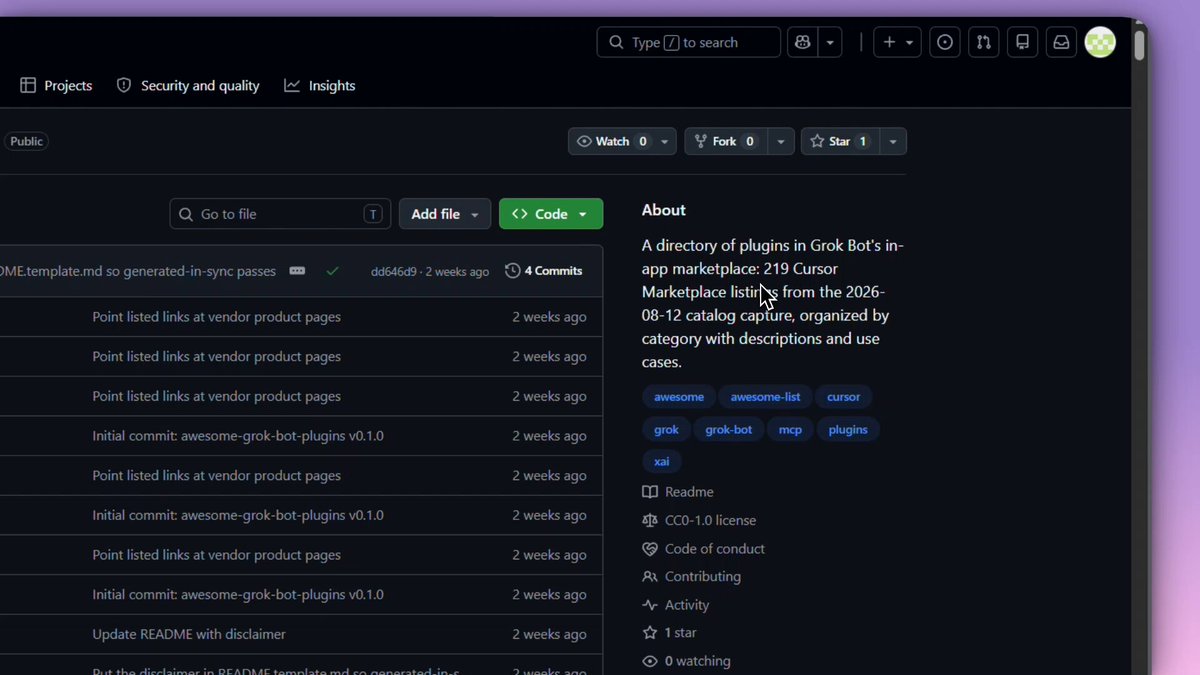
Task: Click the awesome topic tag
Action: point(679,397)
